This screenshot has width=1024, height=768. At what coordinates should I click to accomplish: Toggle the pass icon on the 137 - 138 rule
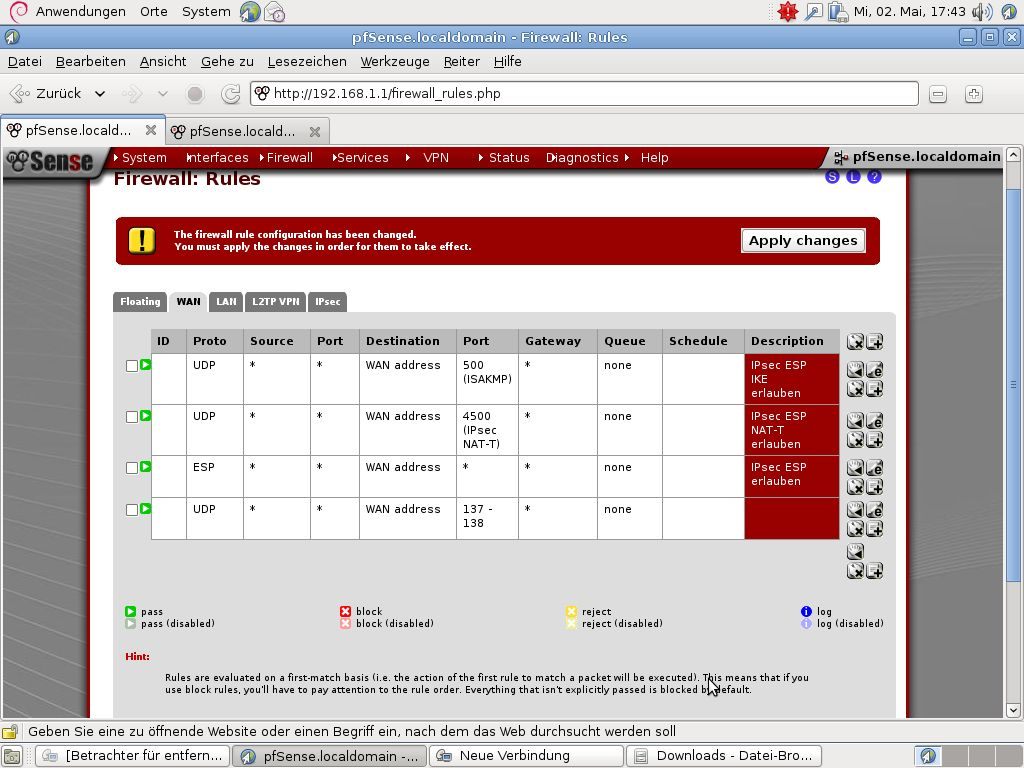pos(146,508)
